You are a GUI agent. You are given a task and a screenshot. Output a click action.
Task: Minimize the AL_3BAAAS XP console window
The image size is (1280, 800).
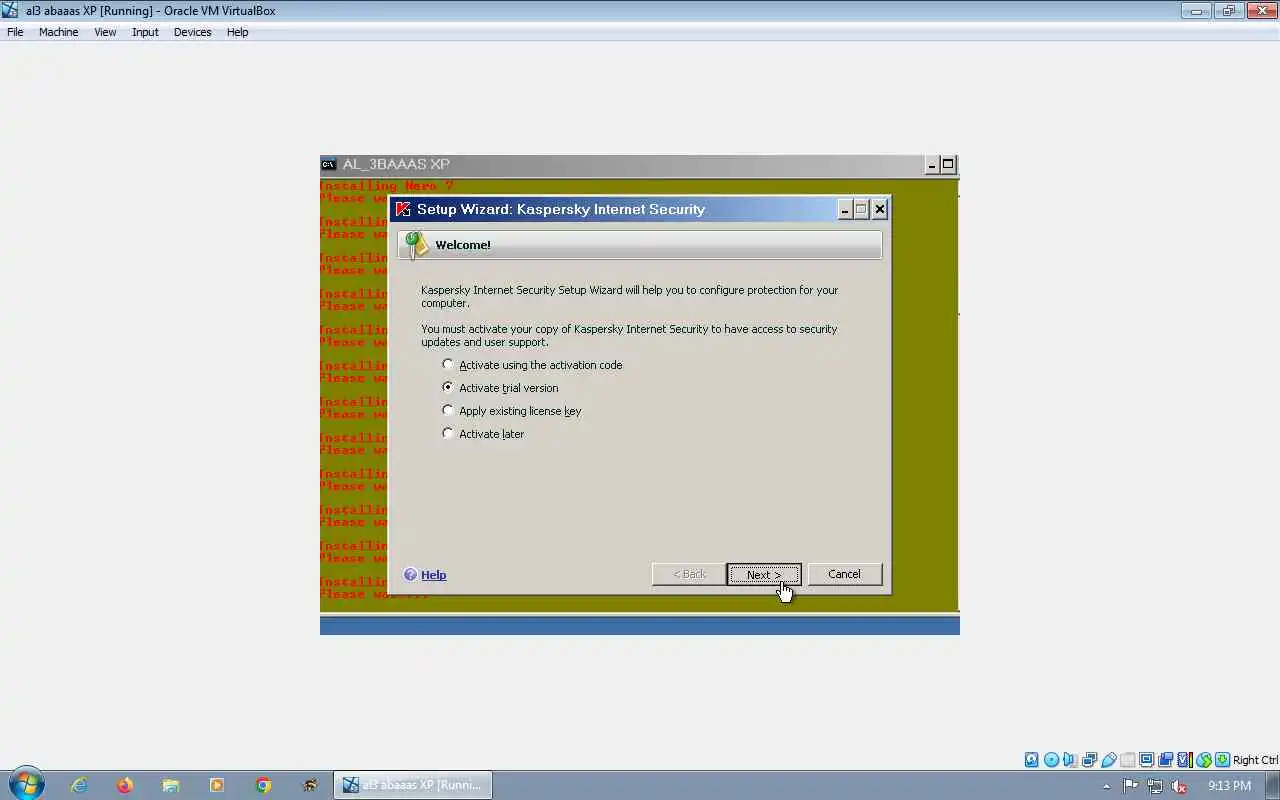click(932, 165)
